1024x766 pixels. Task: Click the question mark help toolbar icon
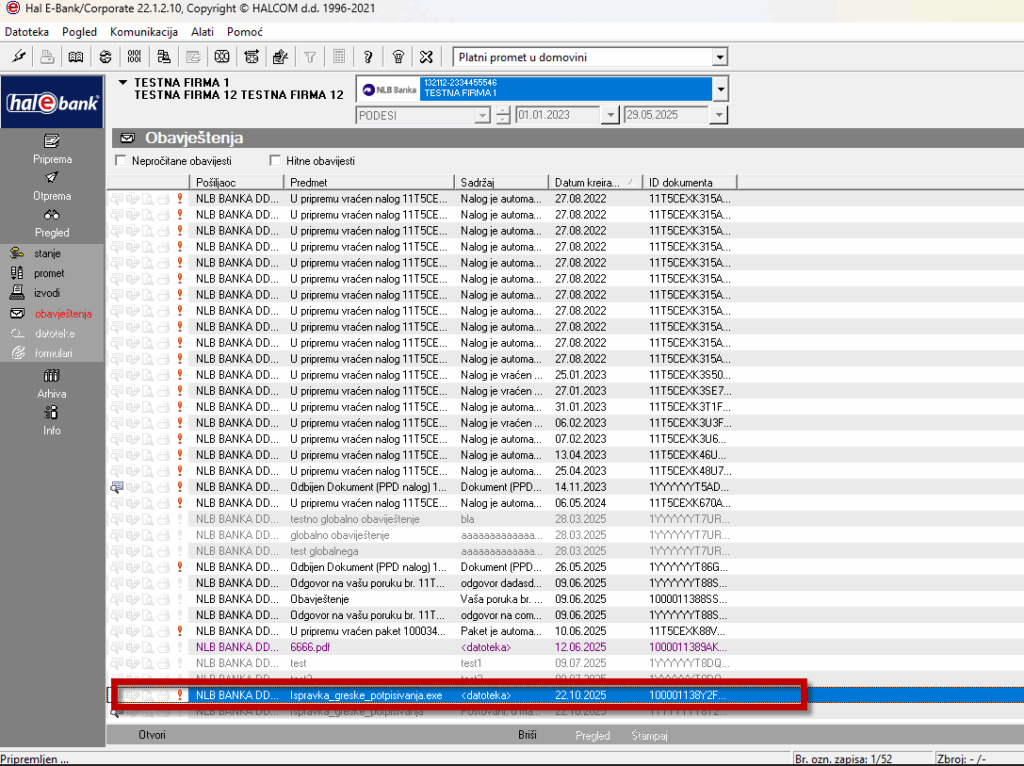pyautogui.click(x=368, y=57)
